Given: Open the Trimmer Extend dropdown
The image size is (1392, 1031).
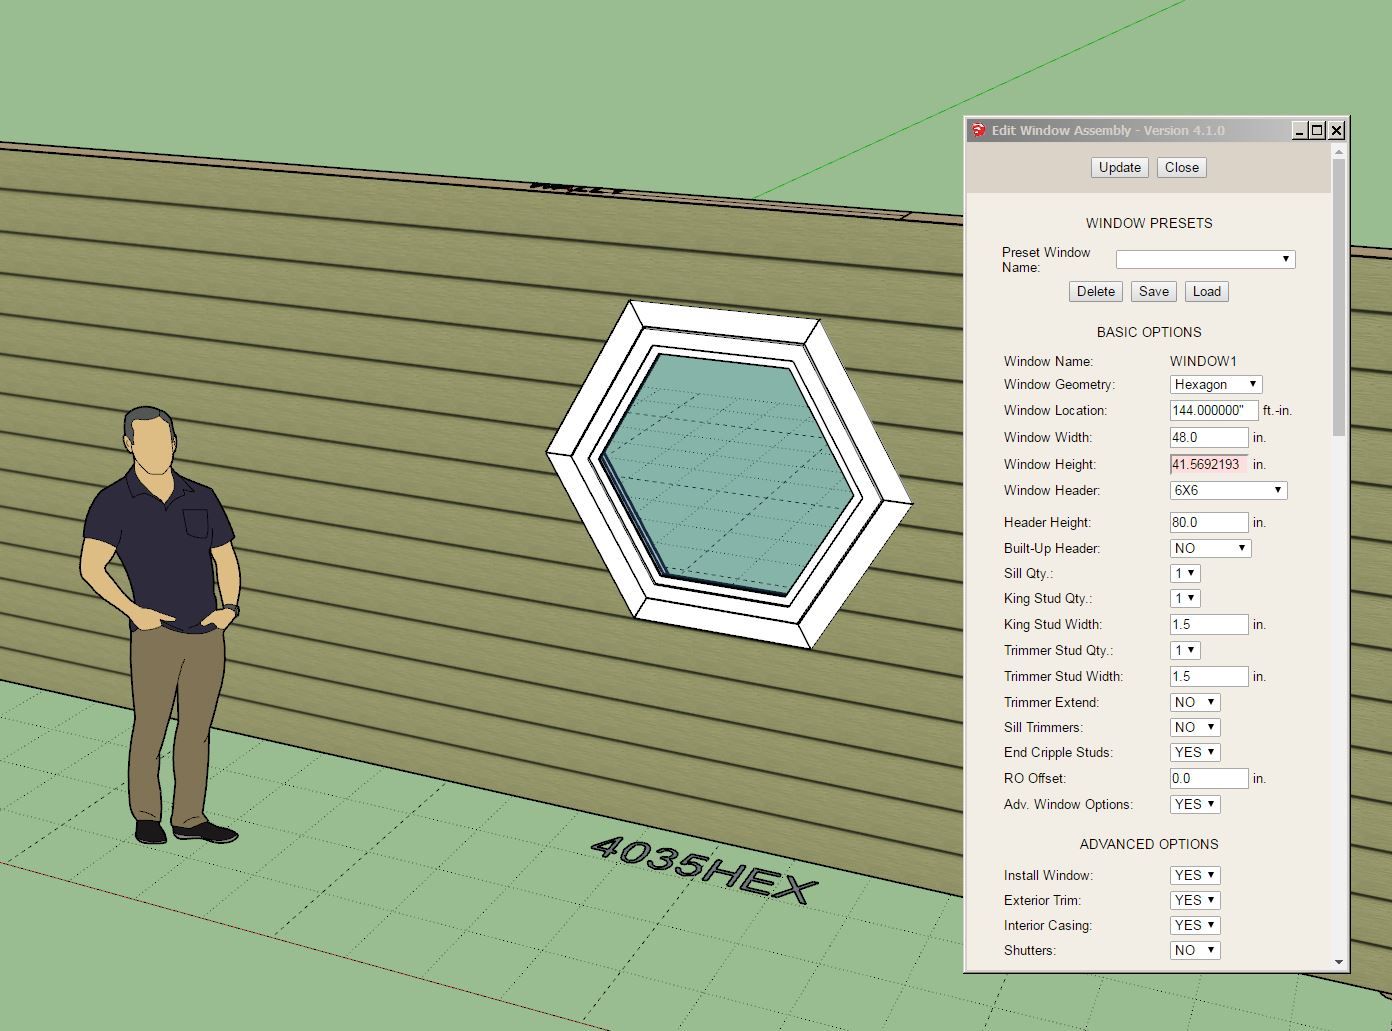Looking at the screenshot, I should pyautogui.click(x=1195, y=702).
